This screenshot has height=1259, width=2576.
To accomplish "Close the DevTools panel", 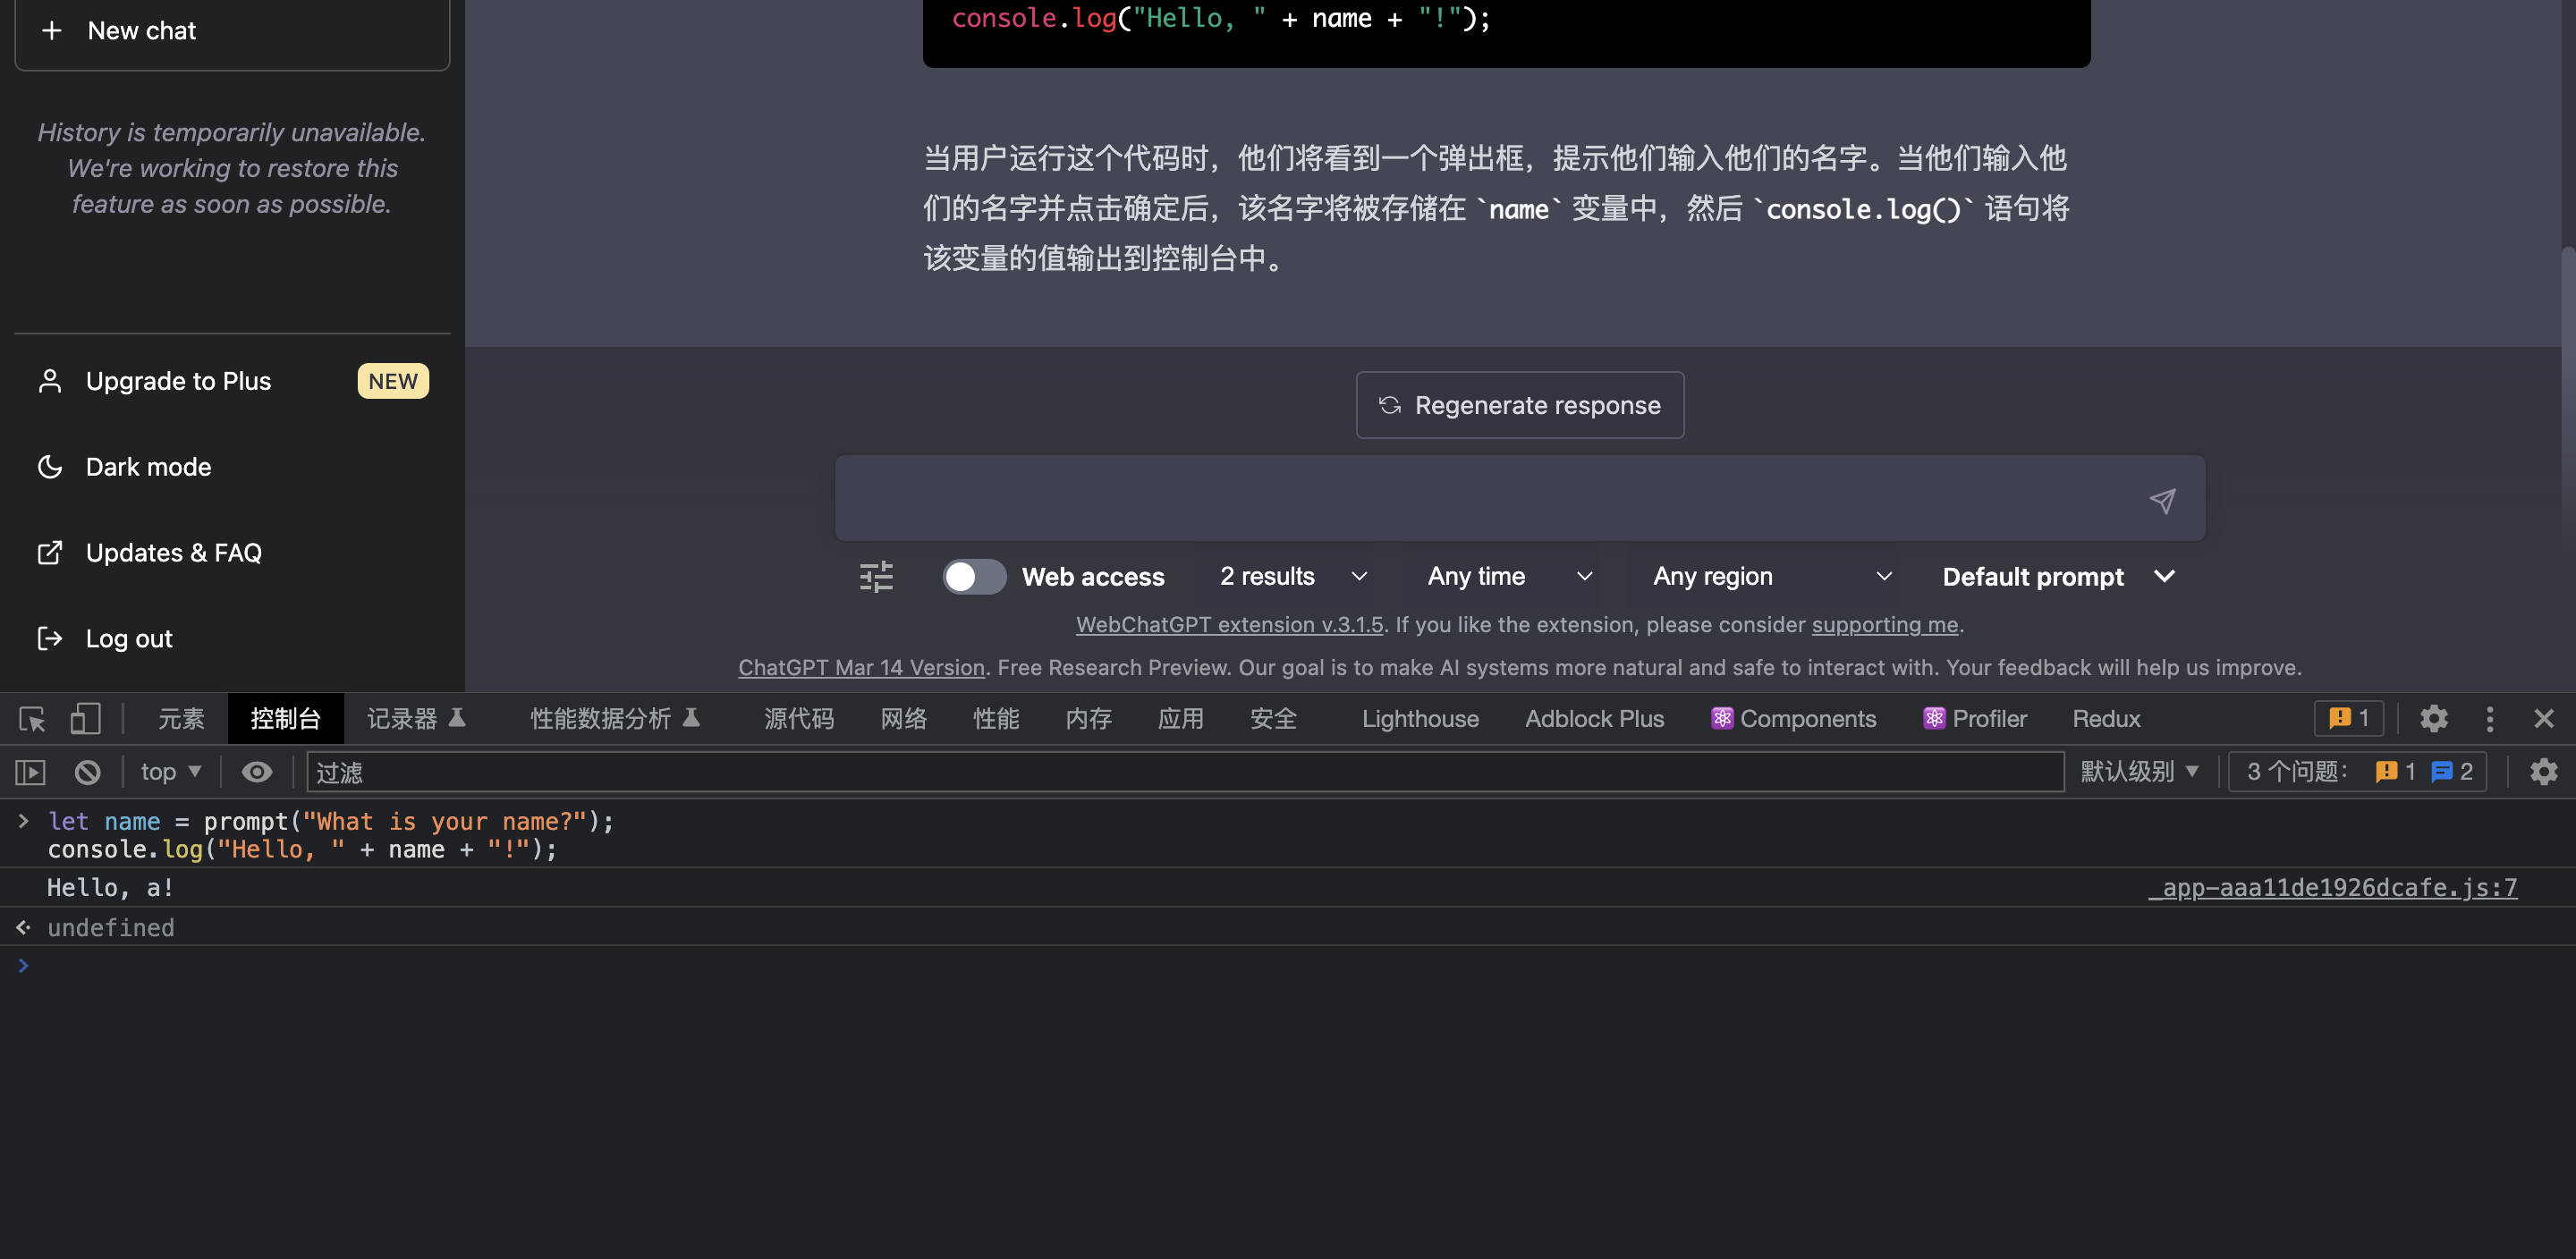I will tap(2543, 718).
